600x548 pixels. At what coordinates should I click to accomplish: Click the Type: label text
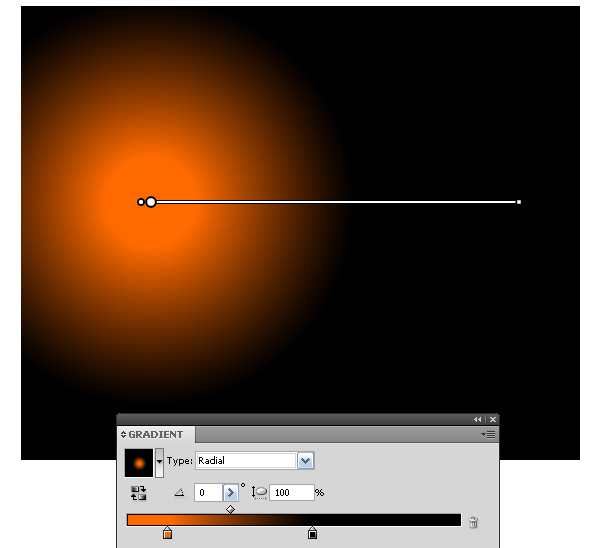[179, 461]
